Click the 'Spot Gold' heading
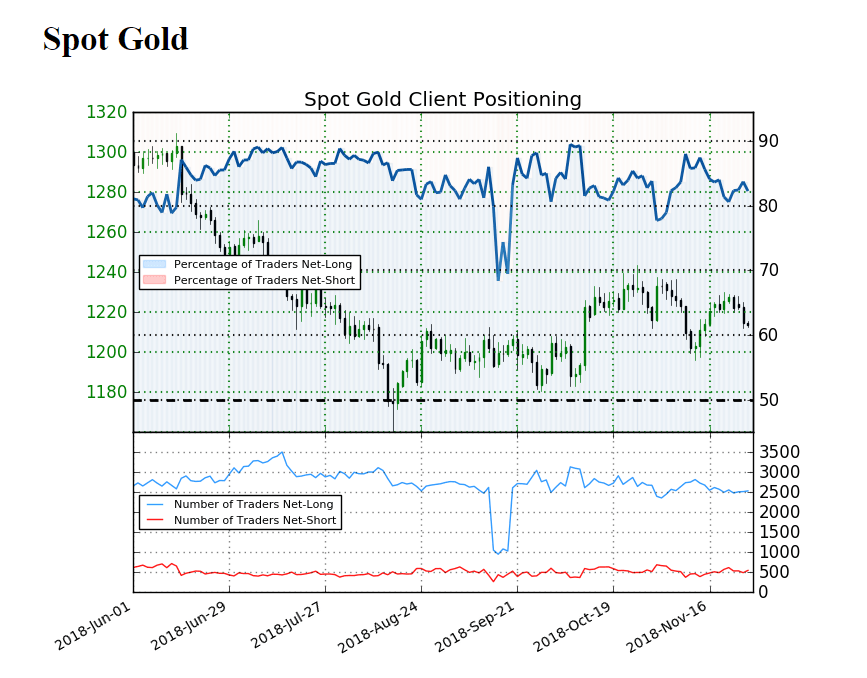This screenshot has width=867, height=678. click(116, 39)
